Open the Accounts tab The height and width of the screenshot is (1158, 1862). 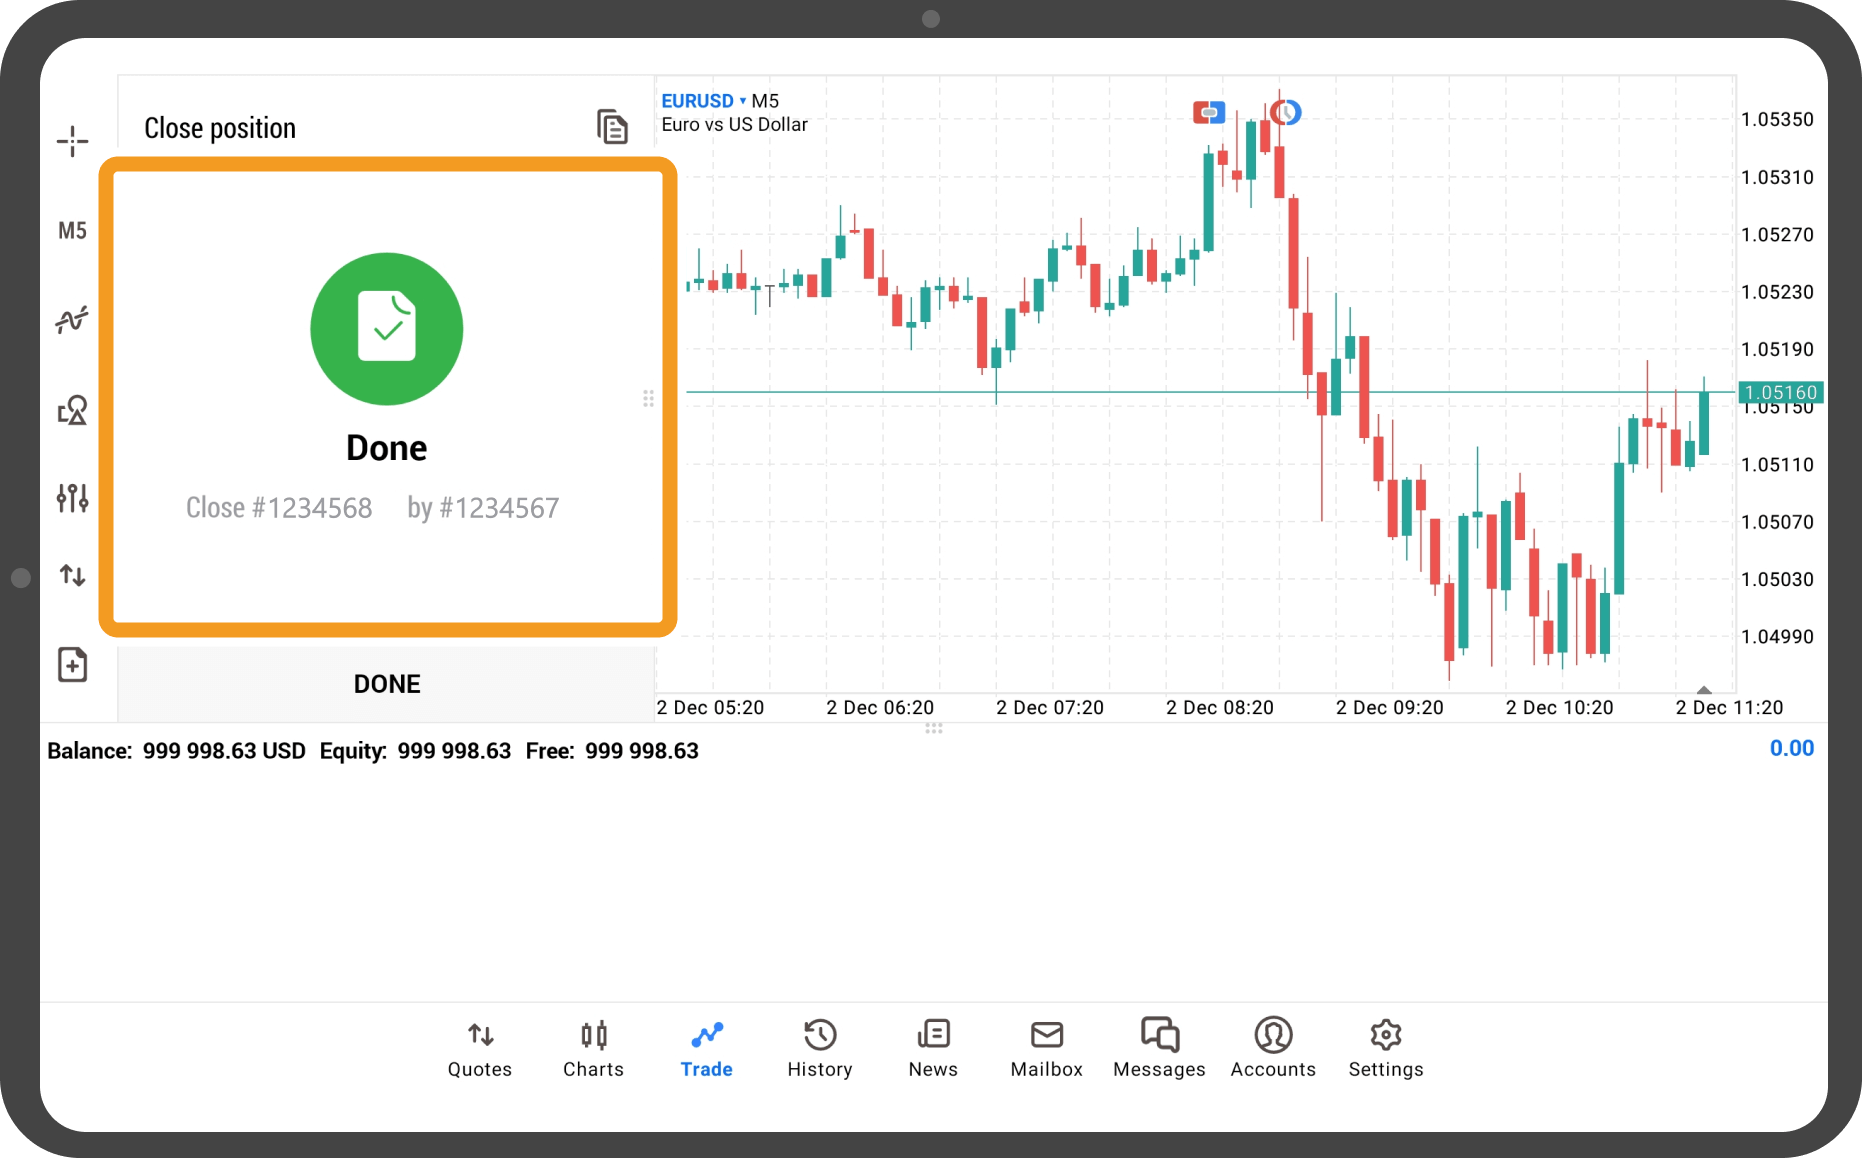(x=1273, y=1048)
